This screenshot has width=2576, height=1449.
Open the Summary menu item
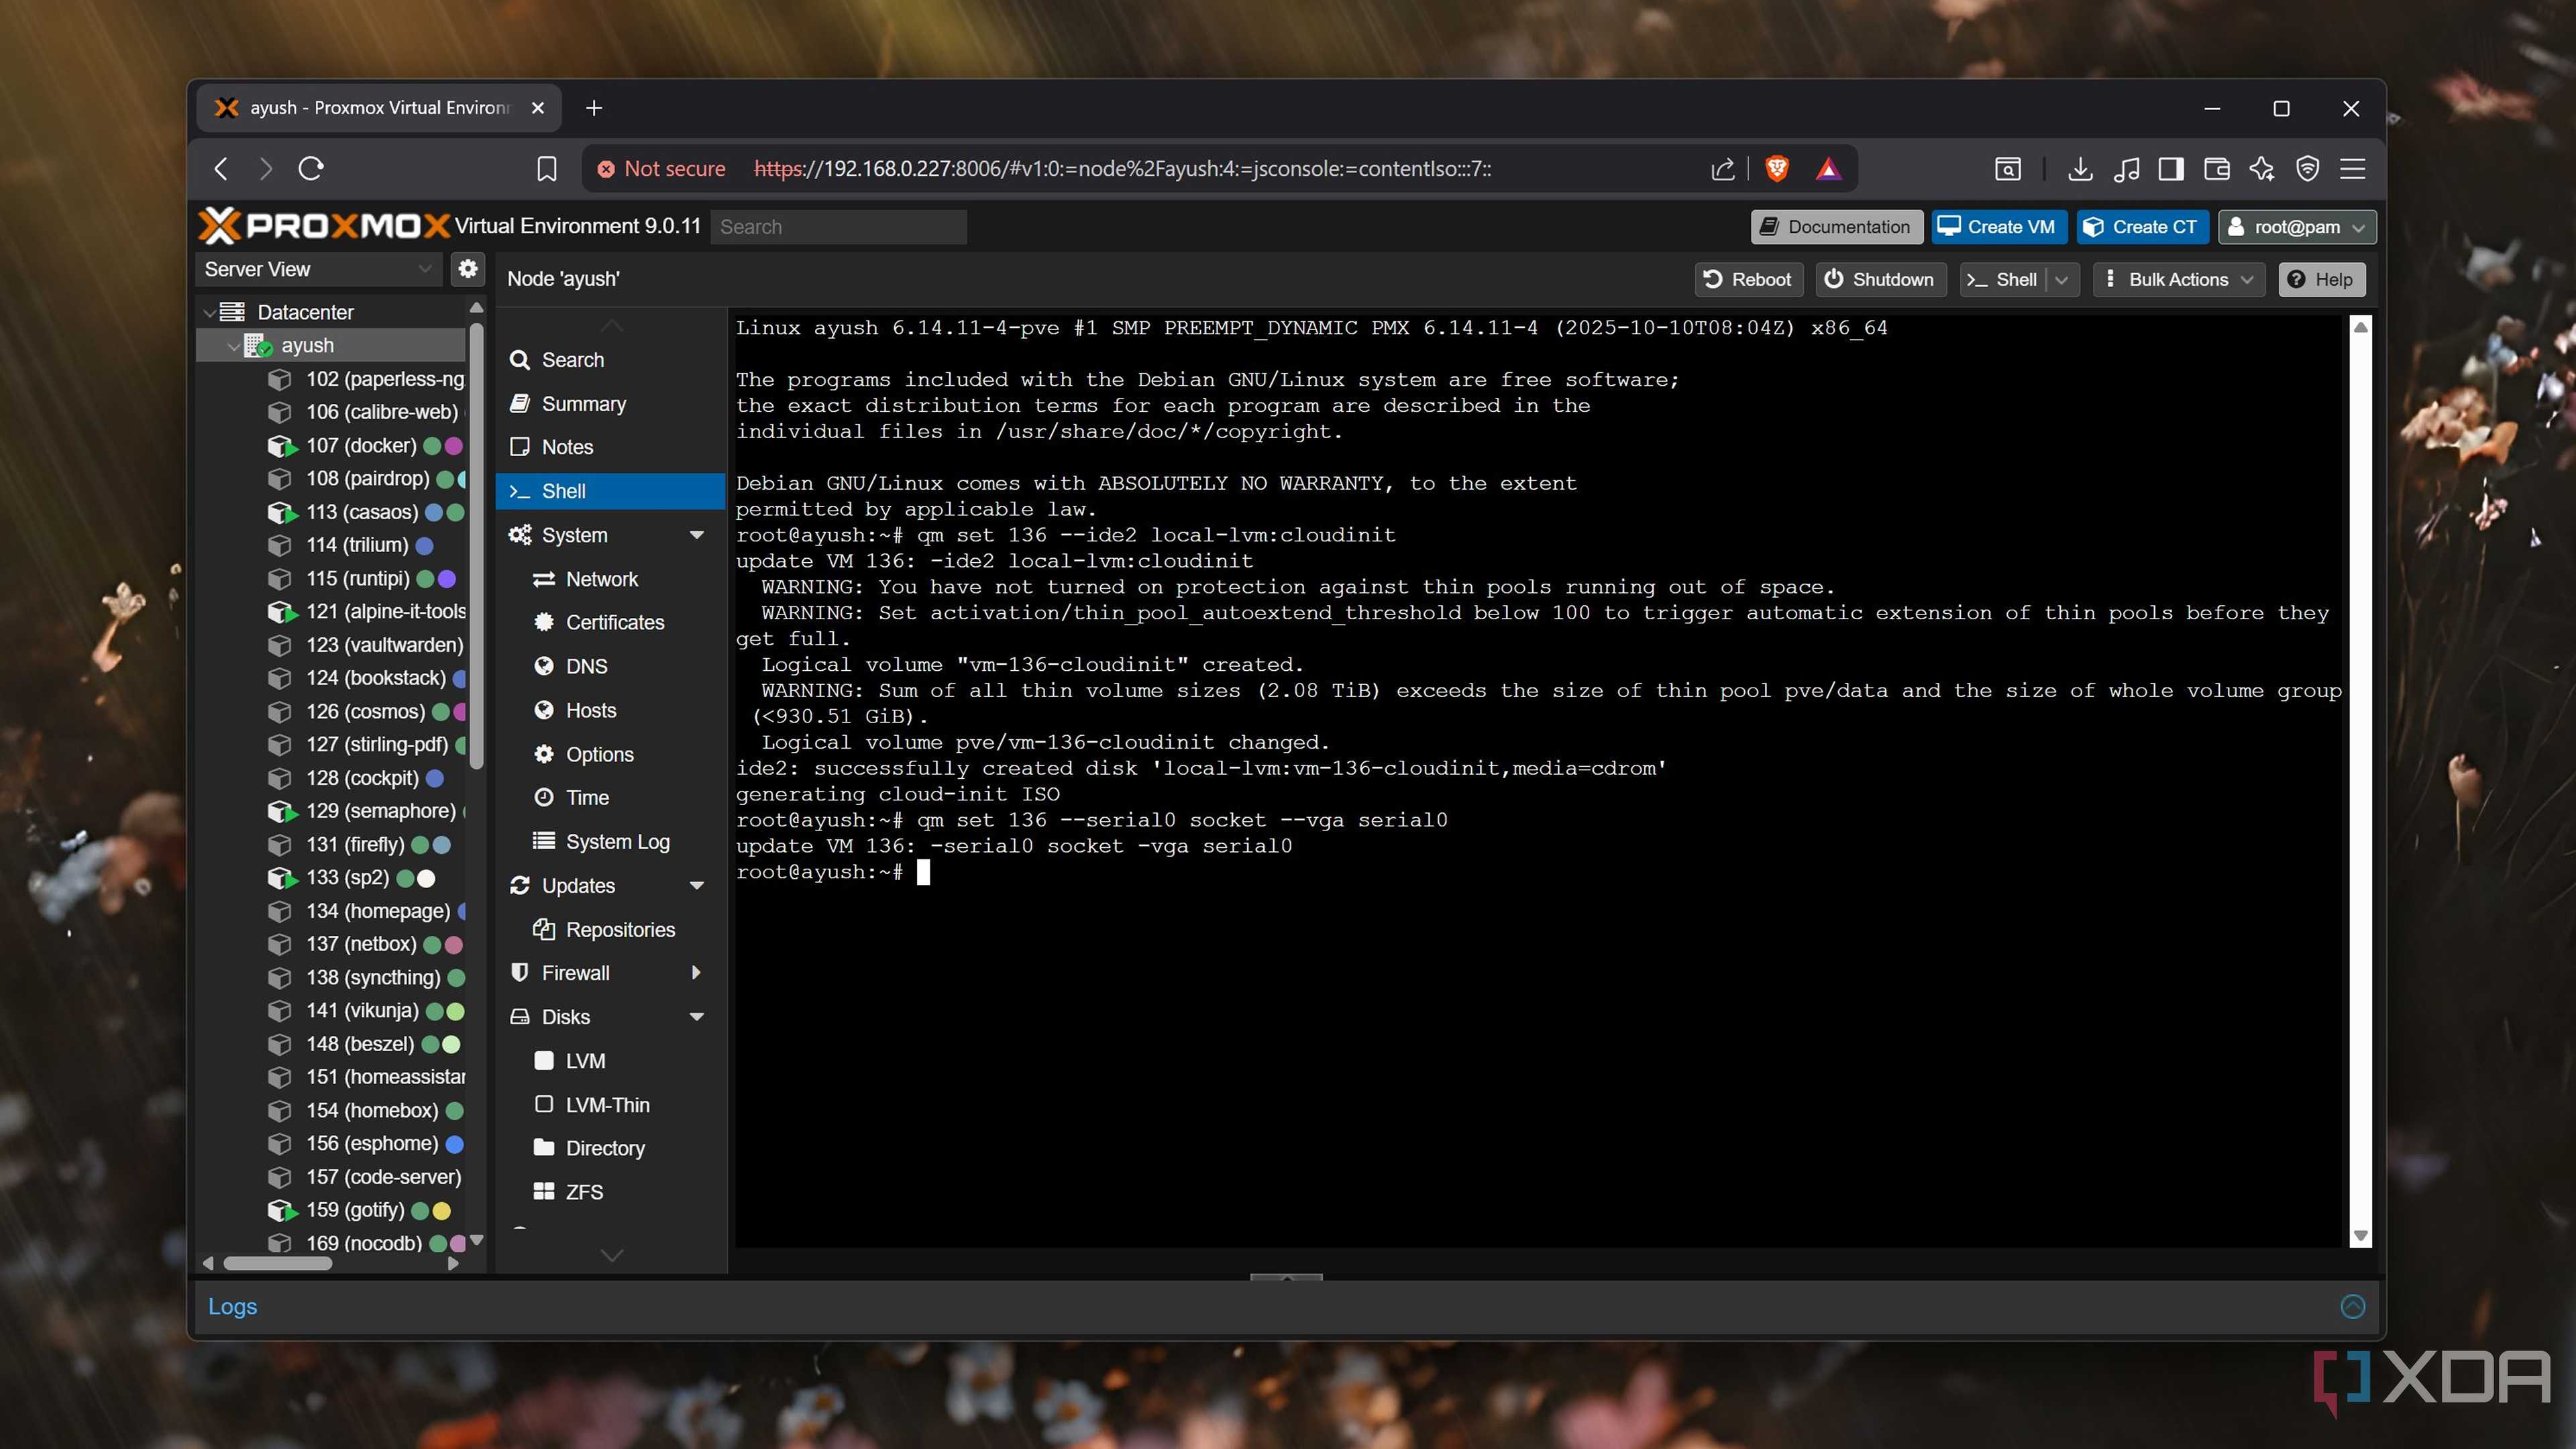[x=610, y=403]
